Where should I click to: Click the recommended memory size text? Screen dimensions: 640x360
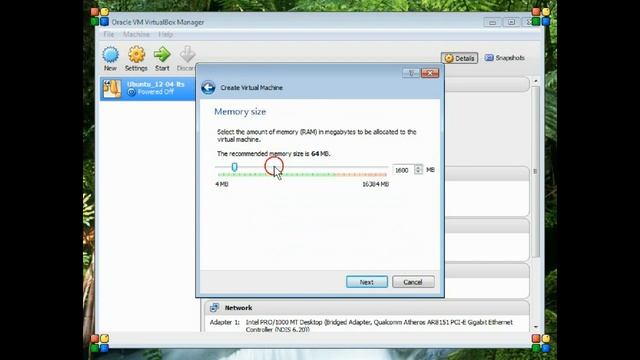[273, 154]
